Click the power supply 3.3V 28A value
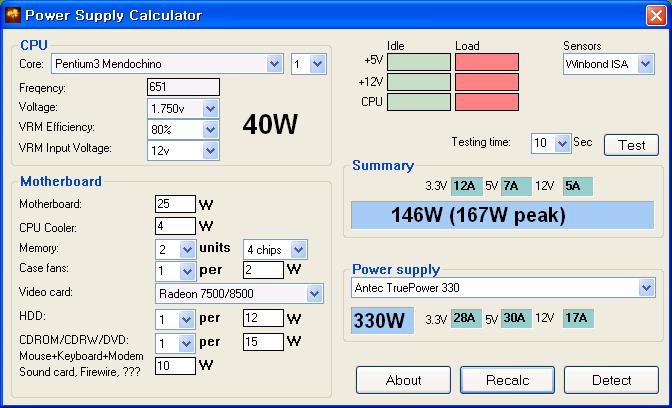The width and height of the screenshot is (672, 408). click(x=466, y=318)
